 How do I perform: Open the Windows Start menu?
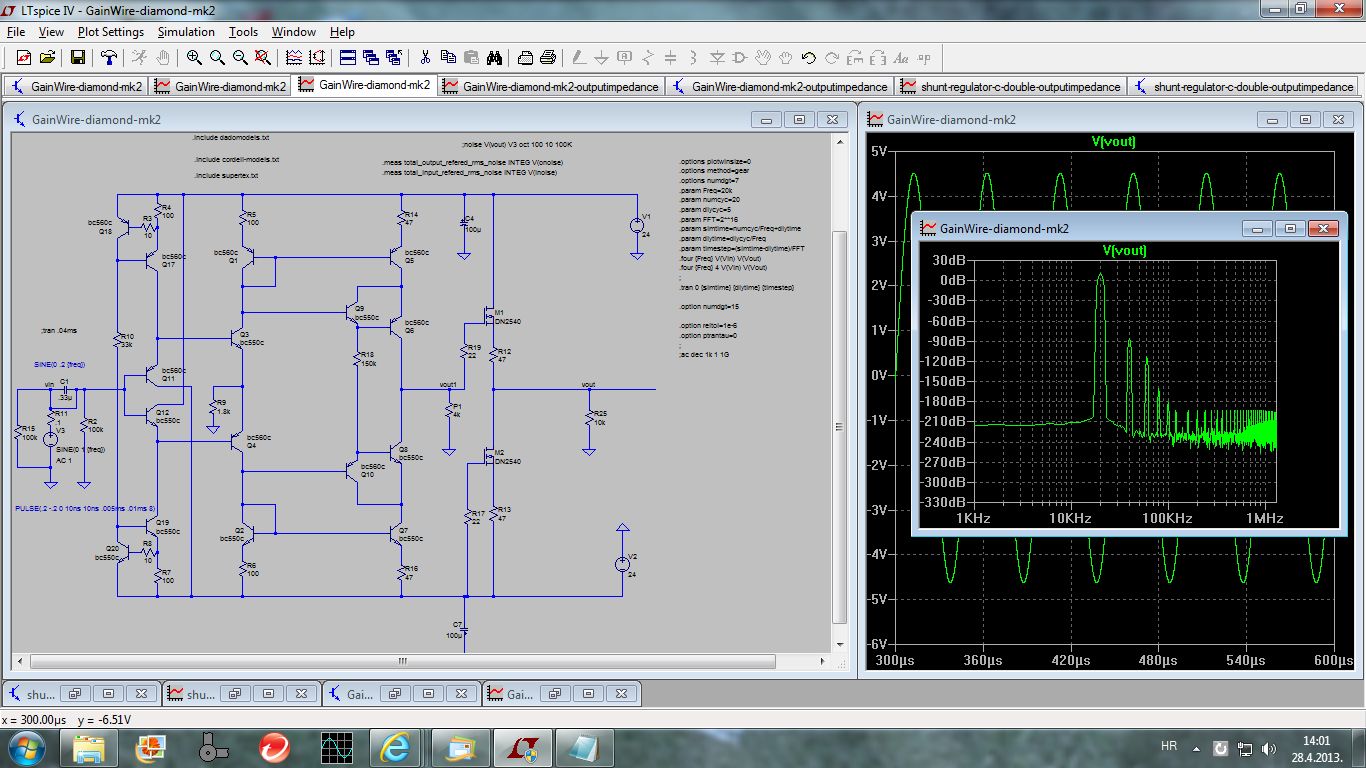coord(25,746)
